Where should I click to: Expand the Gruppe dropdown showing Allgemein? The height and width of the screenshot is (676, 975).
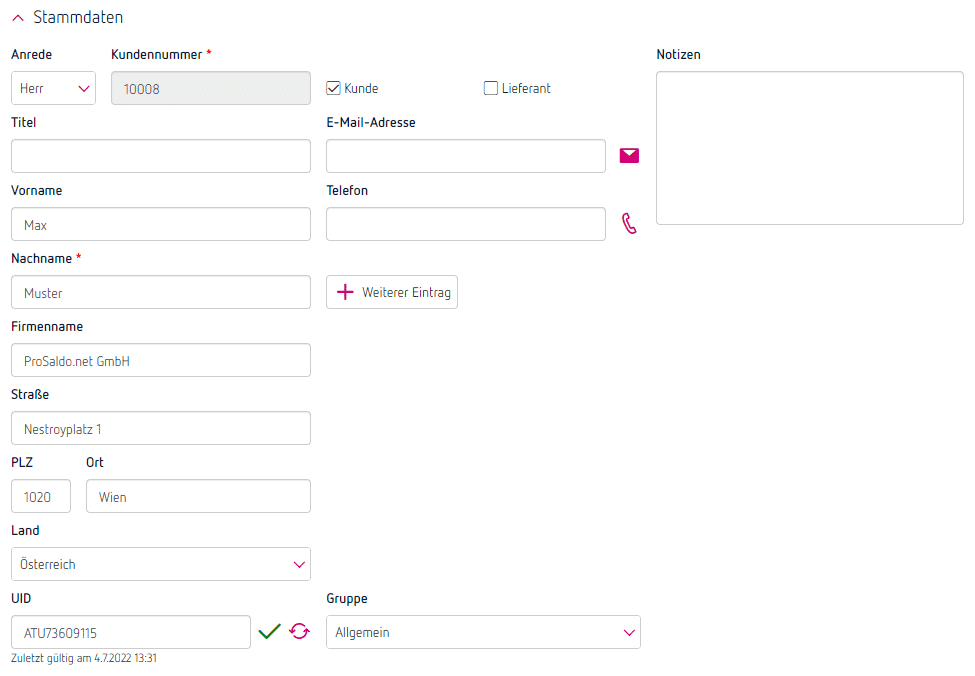pos(483,632)
